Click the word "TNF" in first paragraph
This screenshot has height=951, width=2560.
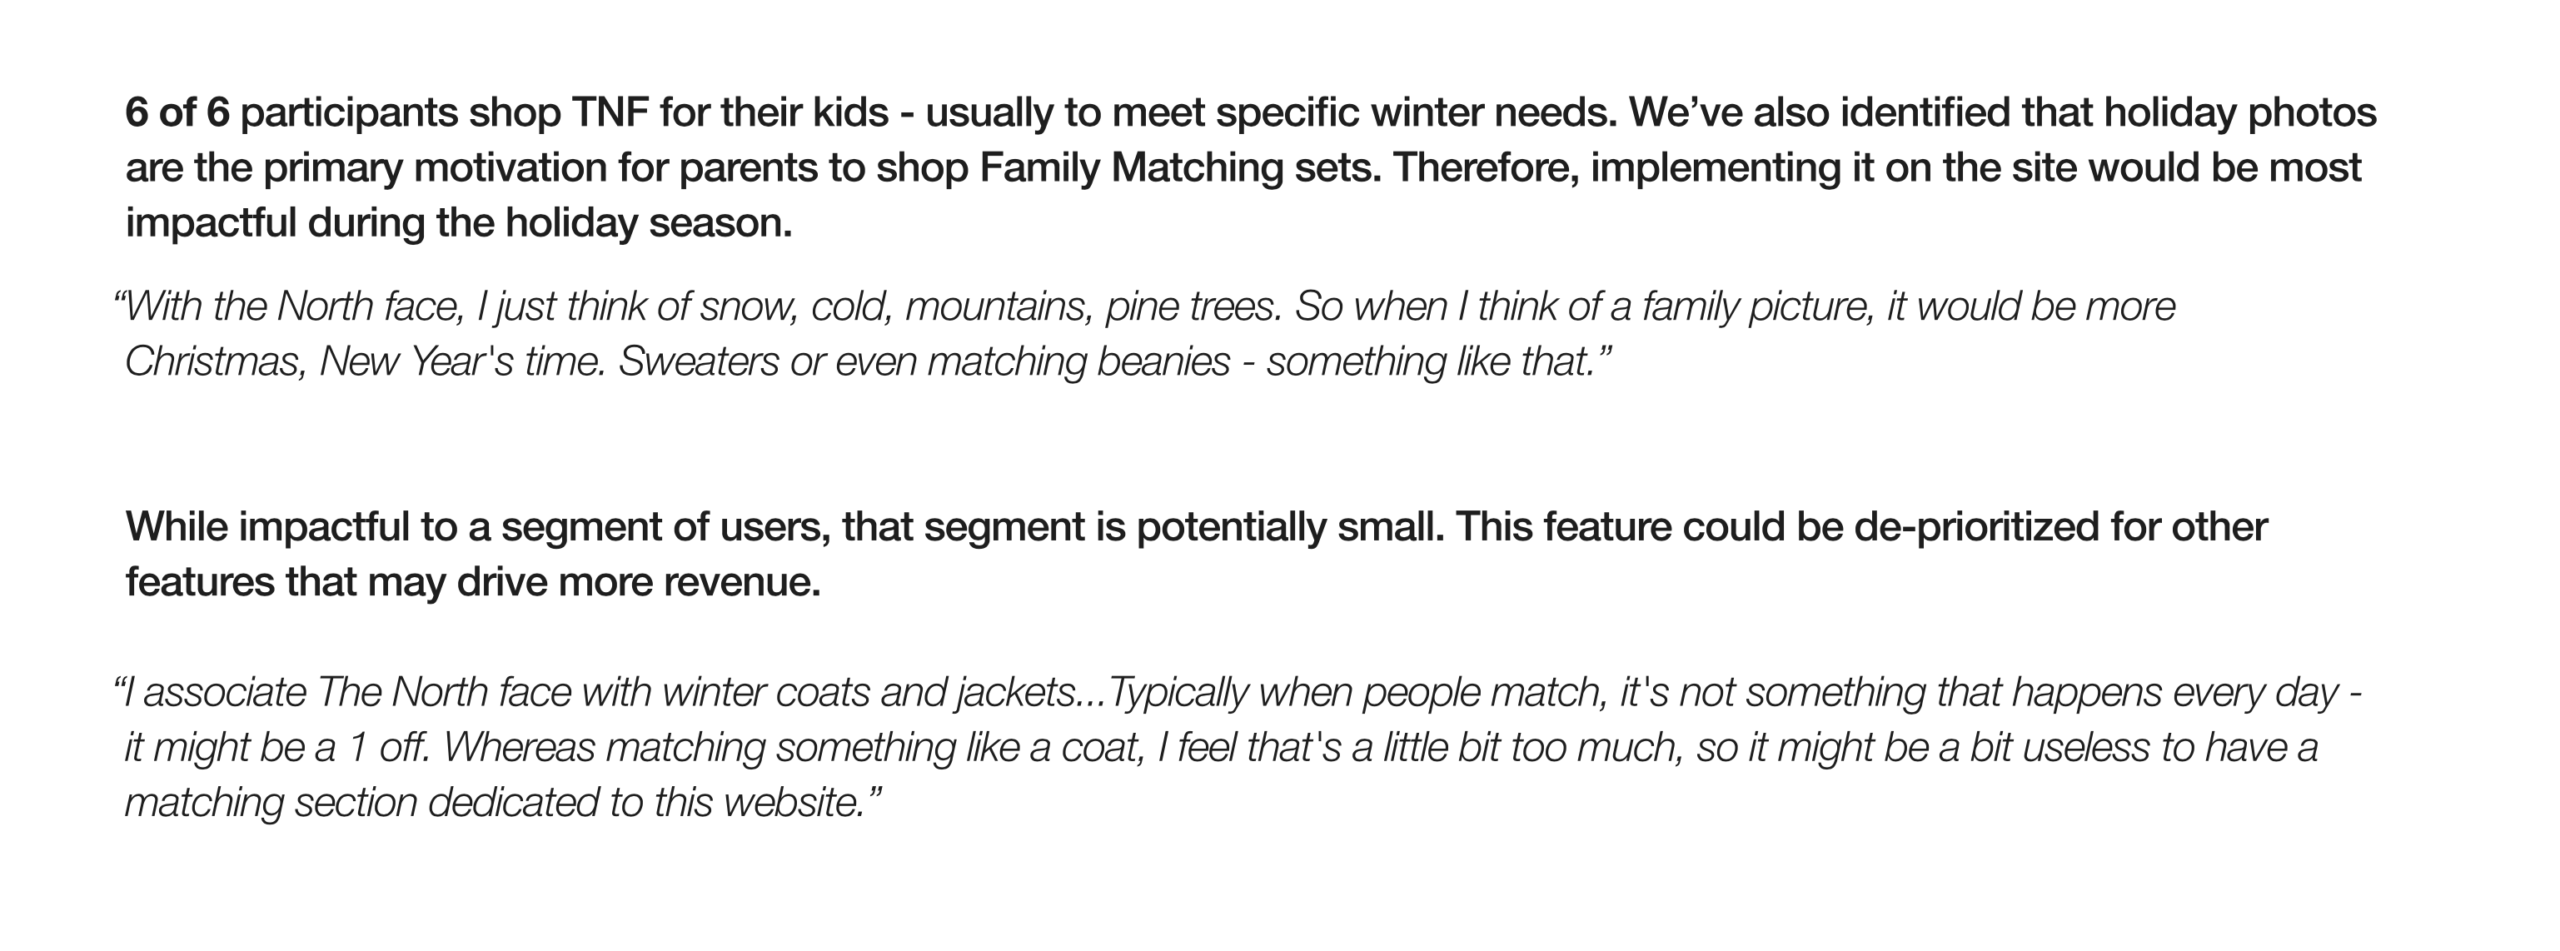[x=610, y=112]
